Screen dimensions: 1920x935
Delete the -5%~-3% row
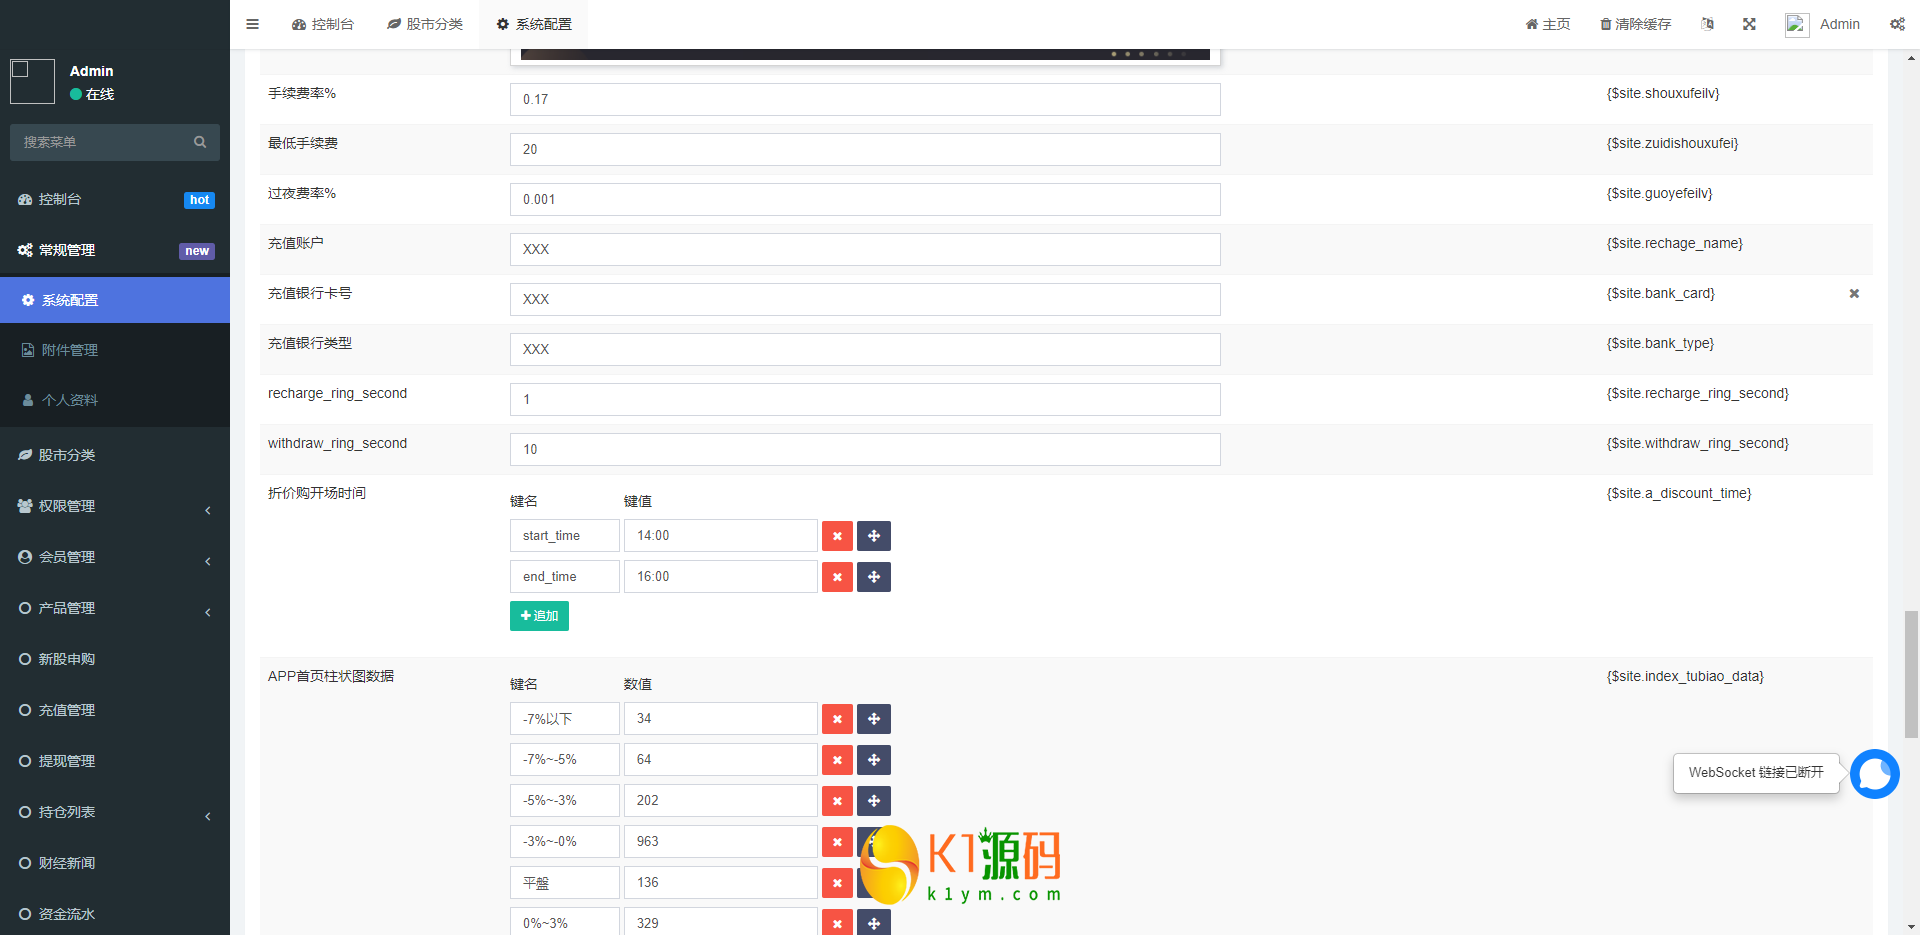pos(837,801)
